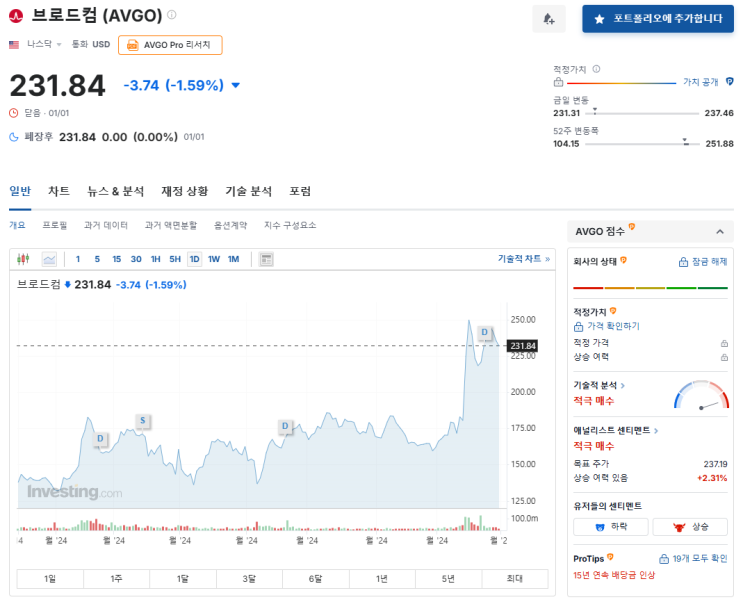The height and width of the screenshot is (602, 743).
Task: Select the 과거 데이터 sub-tab
Action: (106, 225)
